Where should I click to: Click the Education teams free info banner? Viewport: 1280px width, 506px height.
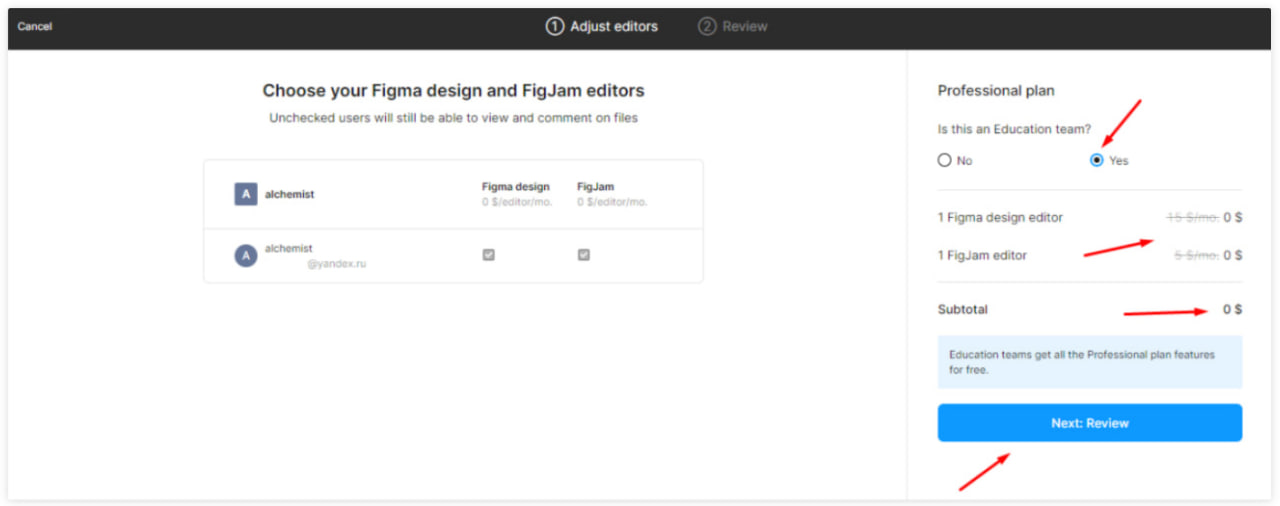coord(1089,362)
